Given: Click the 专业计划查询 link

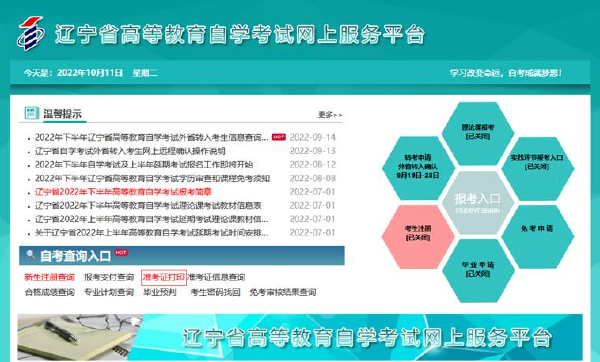Looking at the screenshot, I should pos(109,292).
